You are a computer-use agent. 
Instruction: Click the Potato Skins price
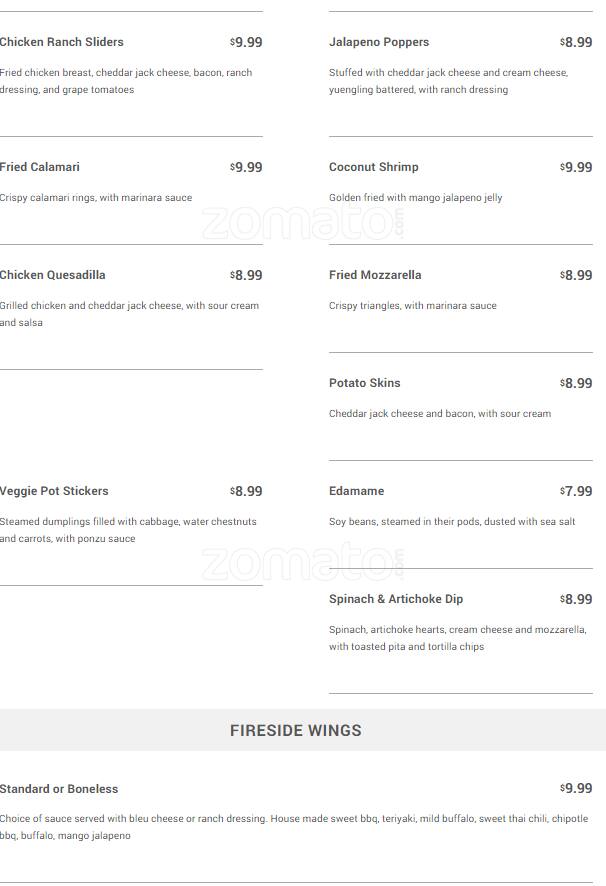point(576,383)
